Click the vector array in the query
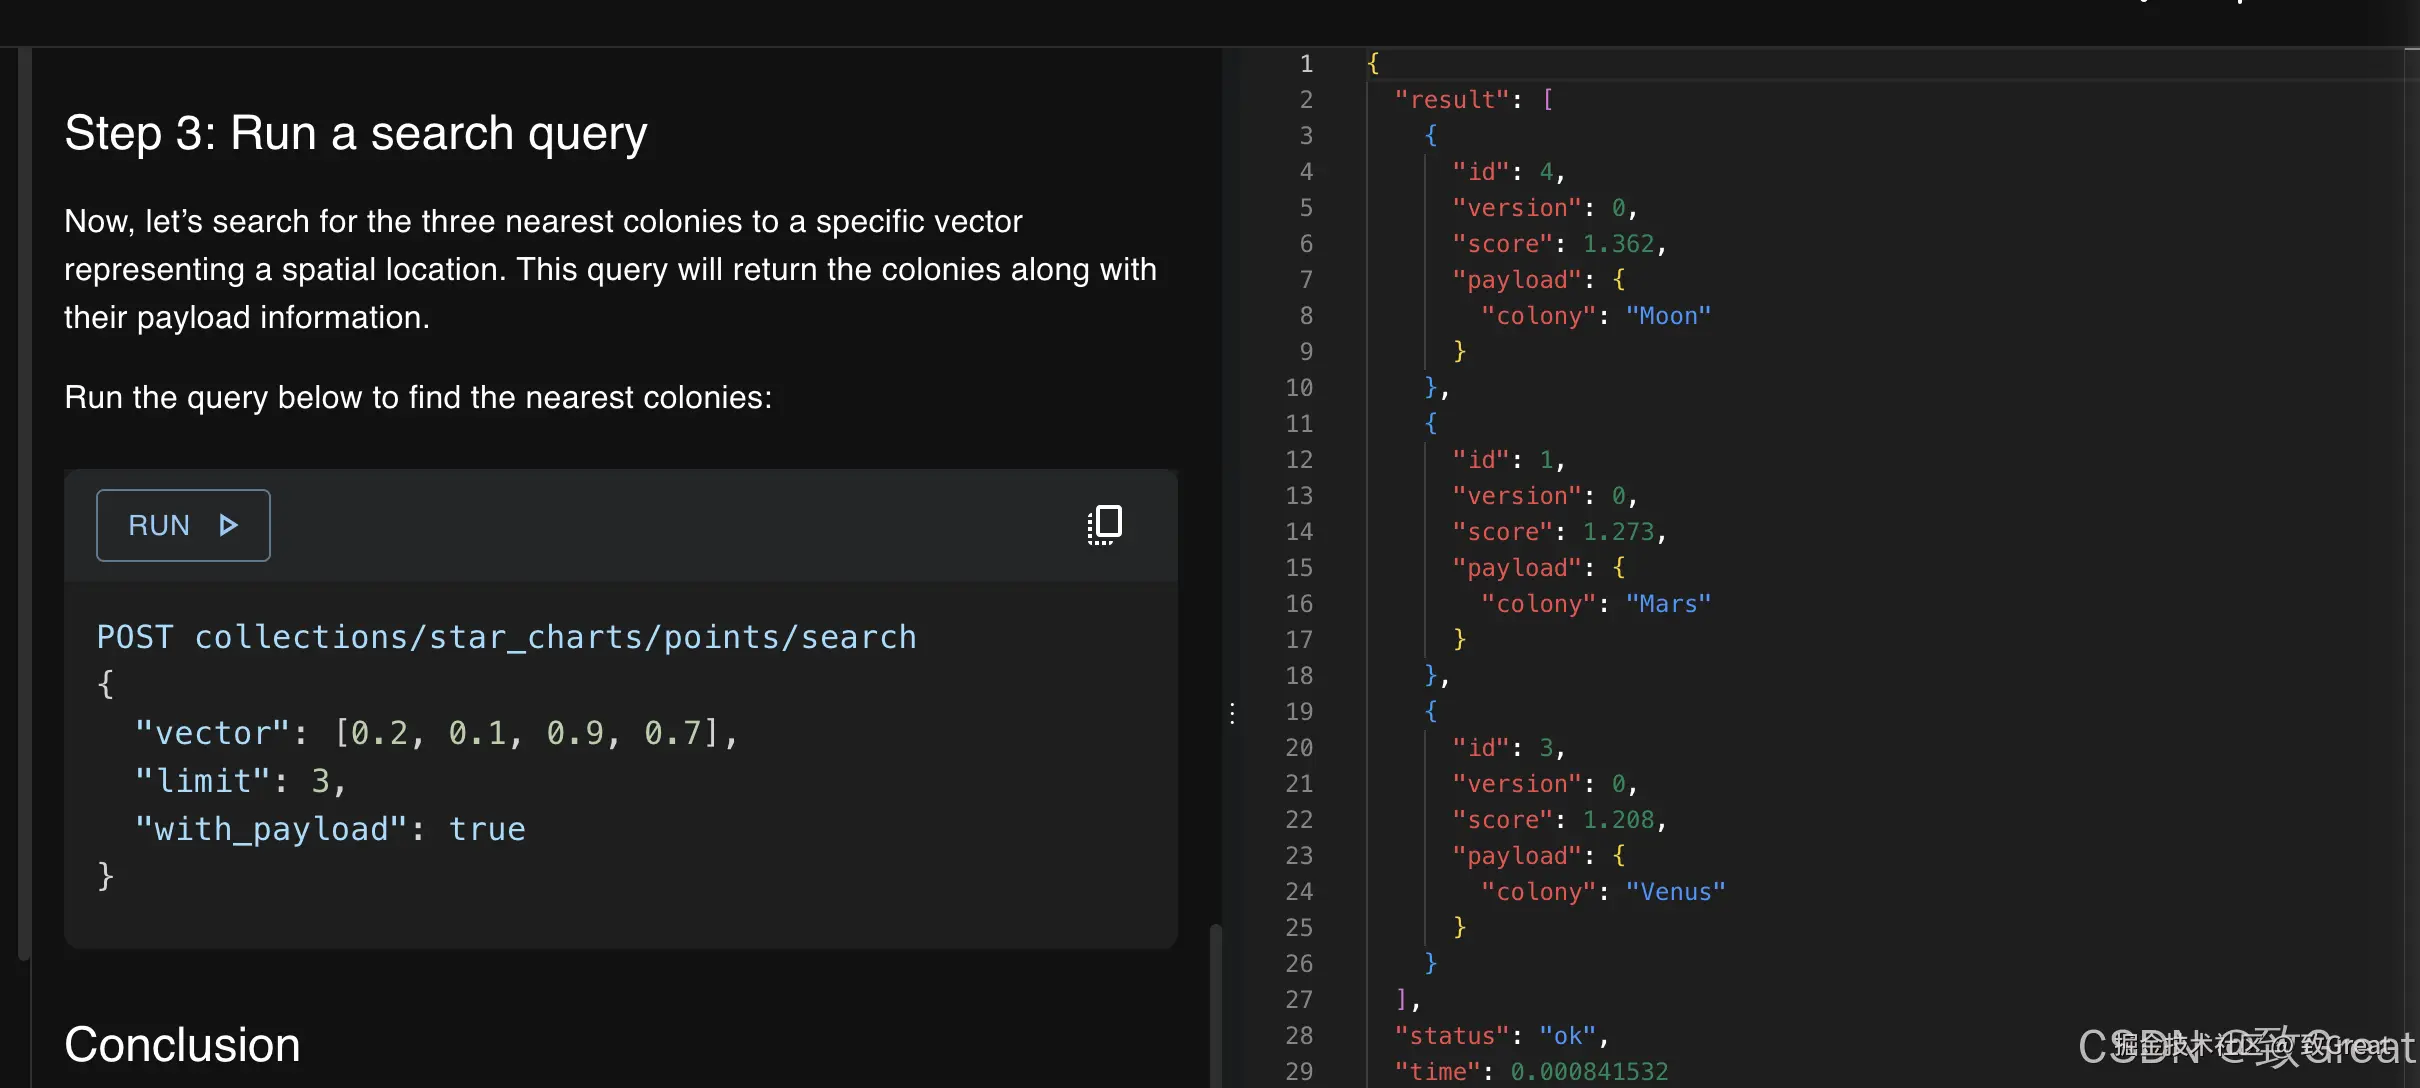The width and height of the screenshot is (2420, 1088). 527,733
